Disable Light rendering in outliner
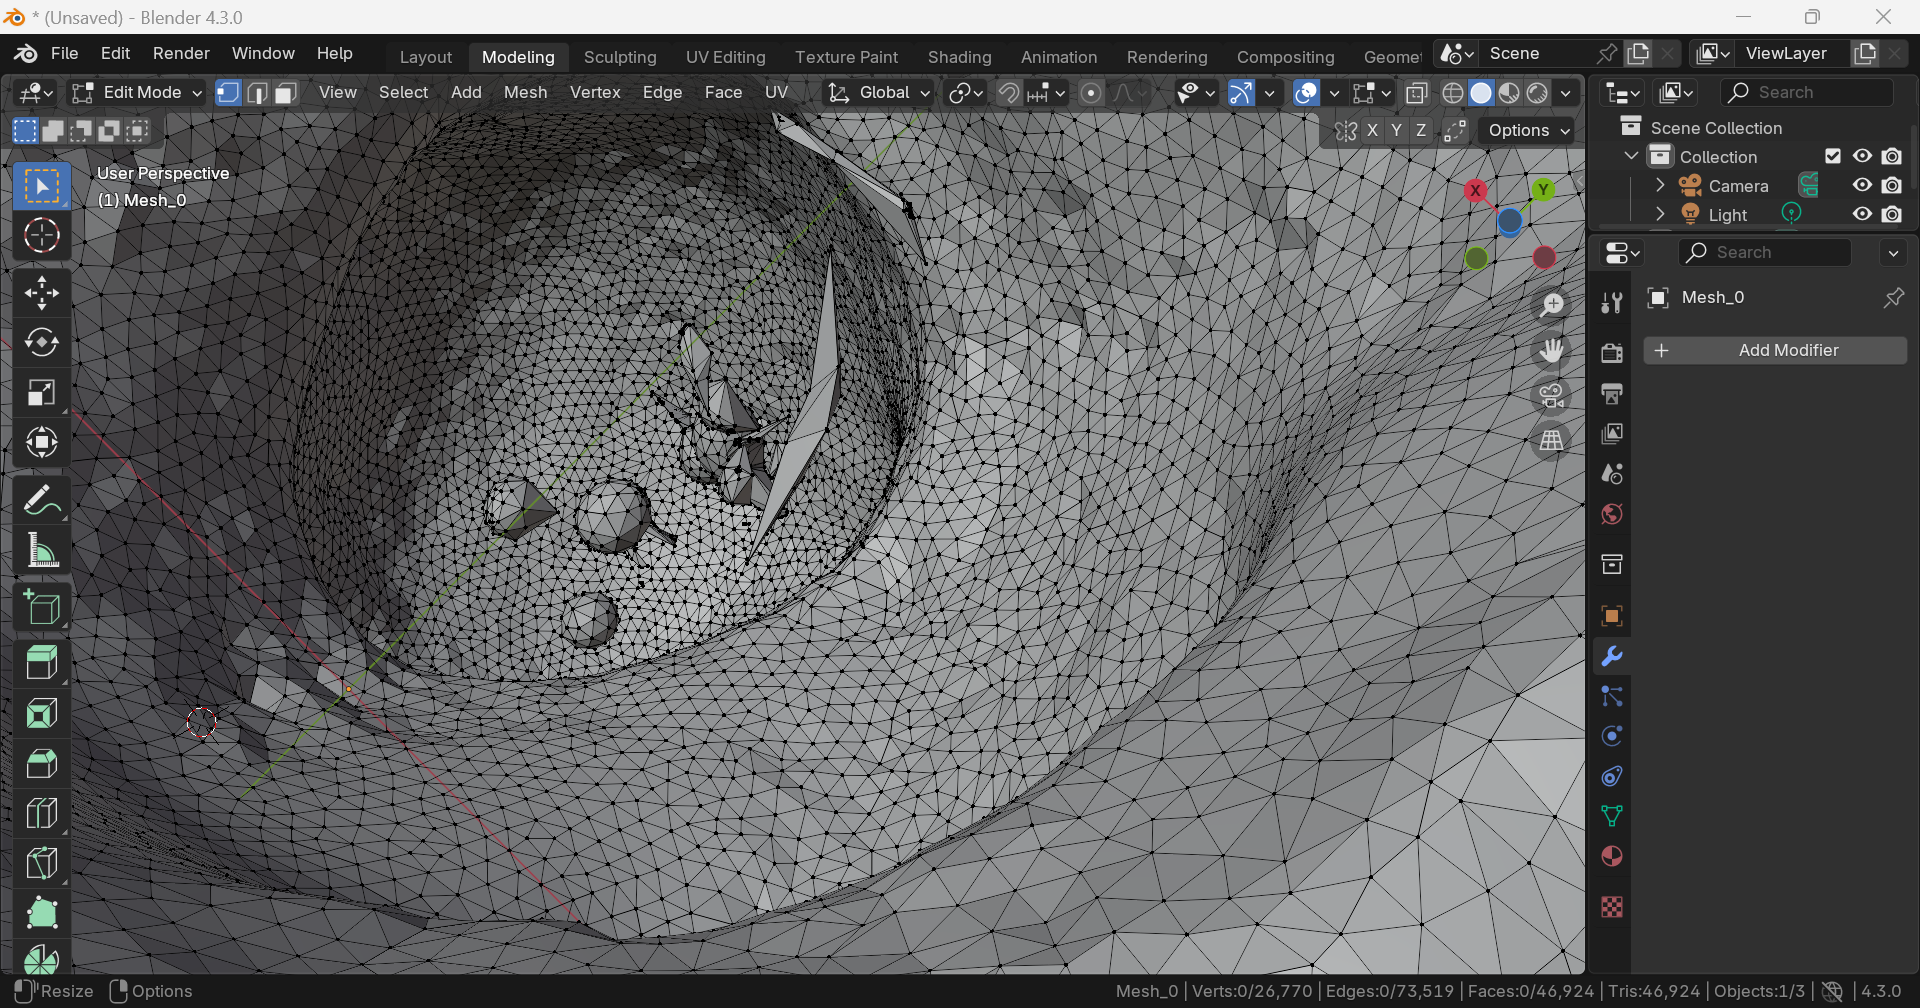The width and height of the screenshot is (1920, 1008). 1891,215
